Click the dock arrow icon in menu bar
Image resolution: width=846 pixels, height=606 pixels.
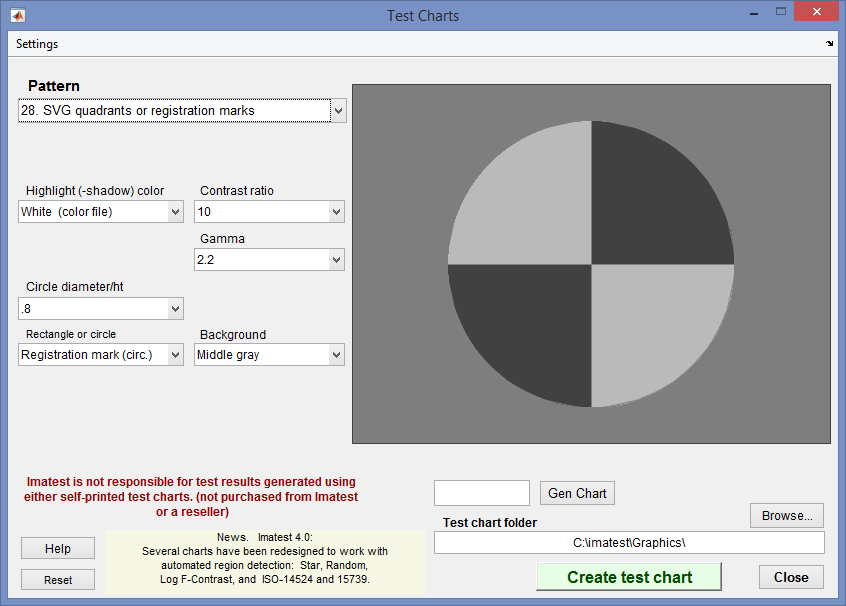829,44
